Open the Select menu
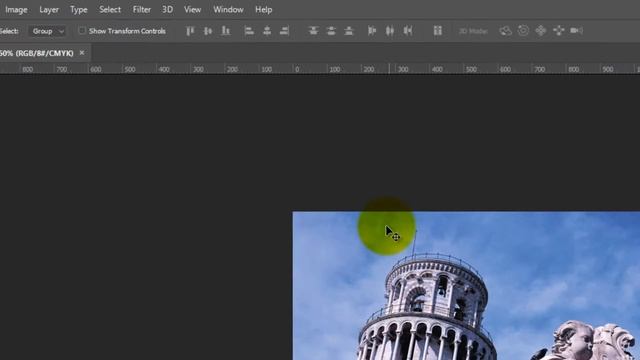The image size is (640, 360). [x=110, y=9]
